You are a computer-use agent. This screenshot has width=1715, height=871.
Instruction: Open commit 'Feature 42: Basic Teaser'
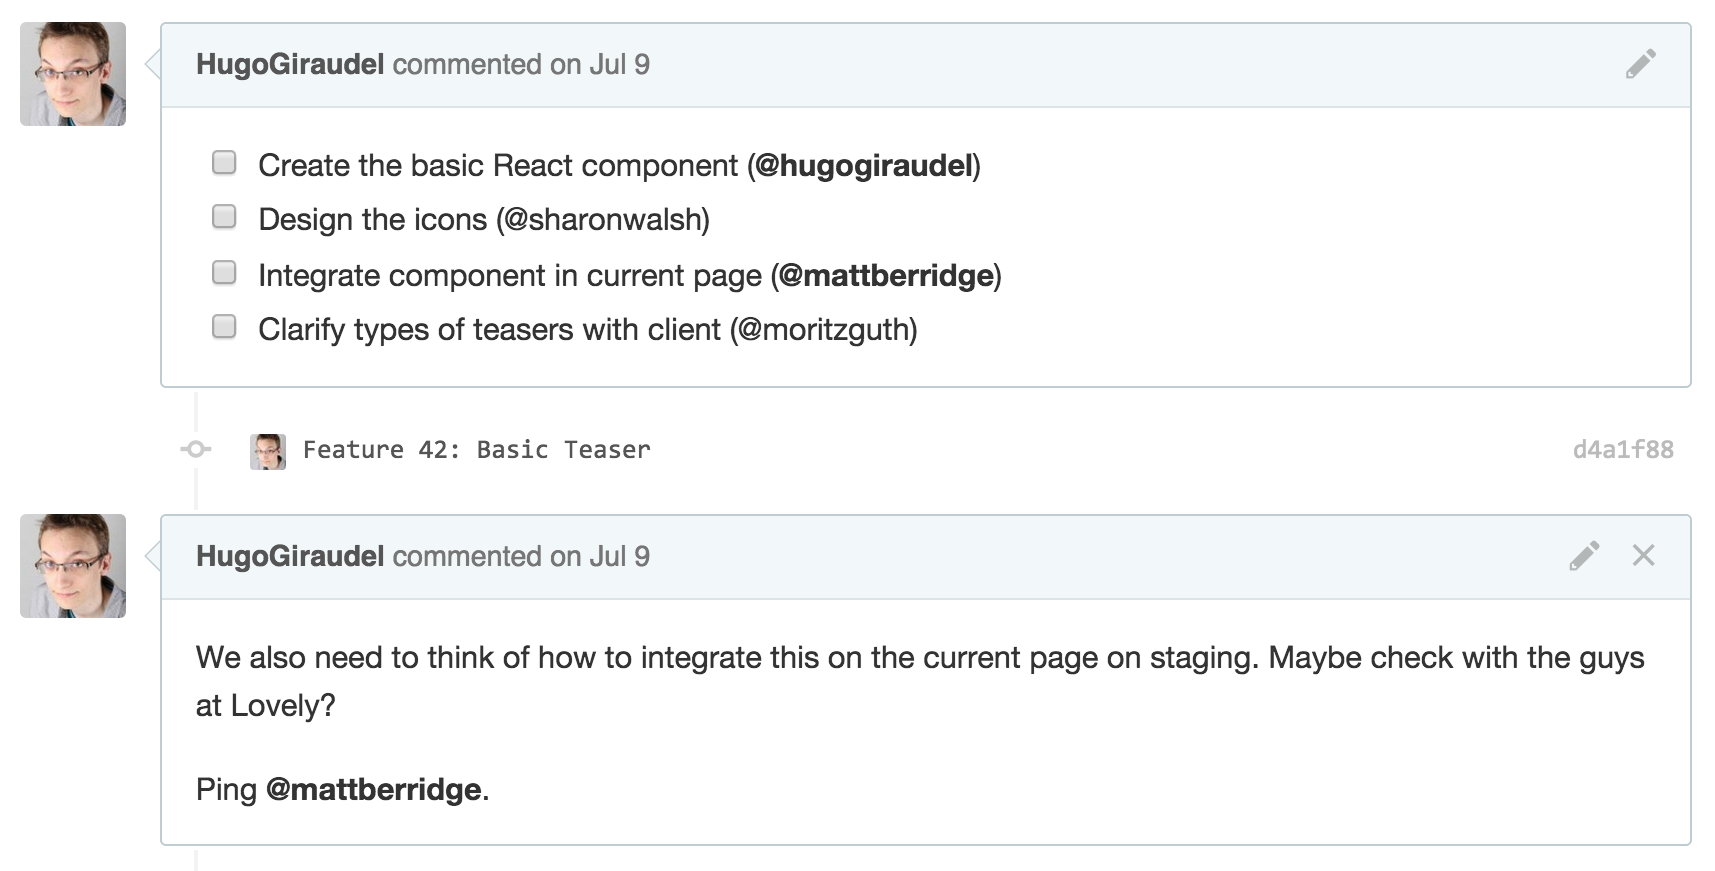(x=476, y=450)
